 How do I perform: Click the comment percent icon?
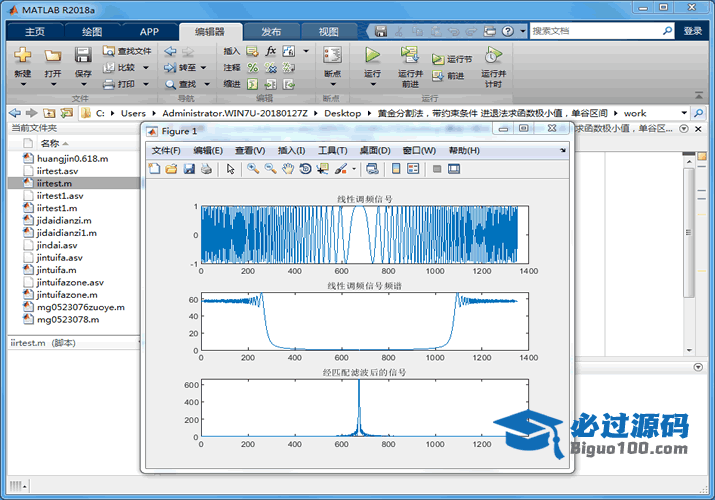253,68
